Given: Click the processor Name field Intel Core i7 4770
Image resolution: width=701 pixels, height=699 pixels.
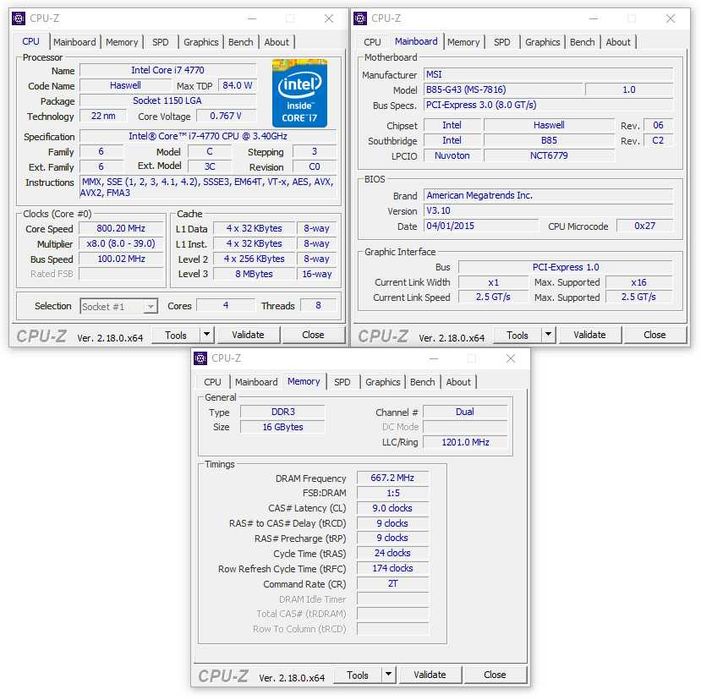Looking at the screenshot, I should (168, 70).
